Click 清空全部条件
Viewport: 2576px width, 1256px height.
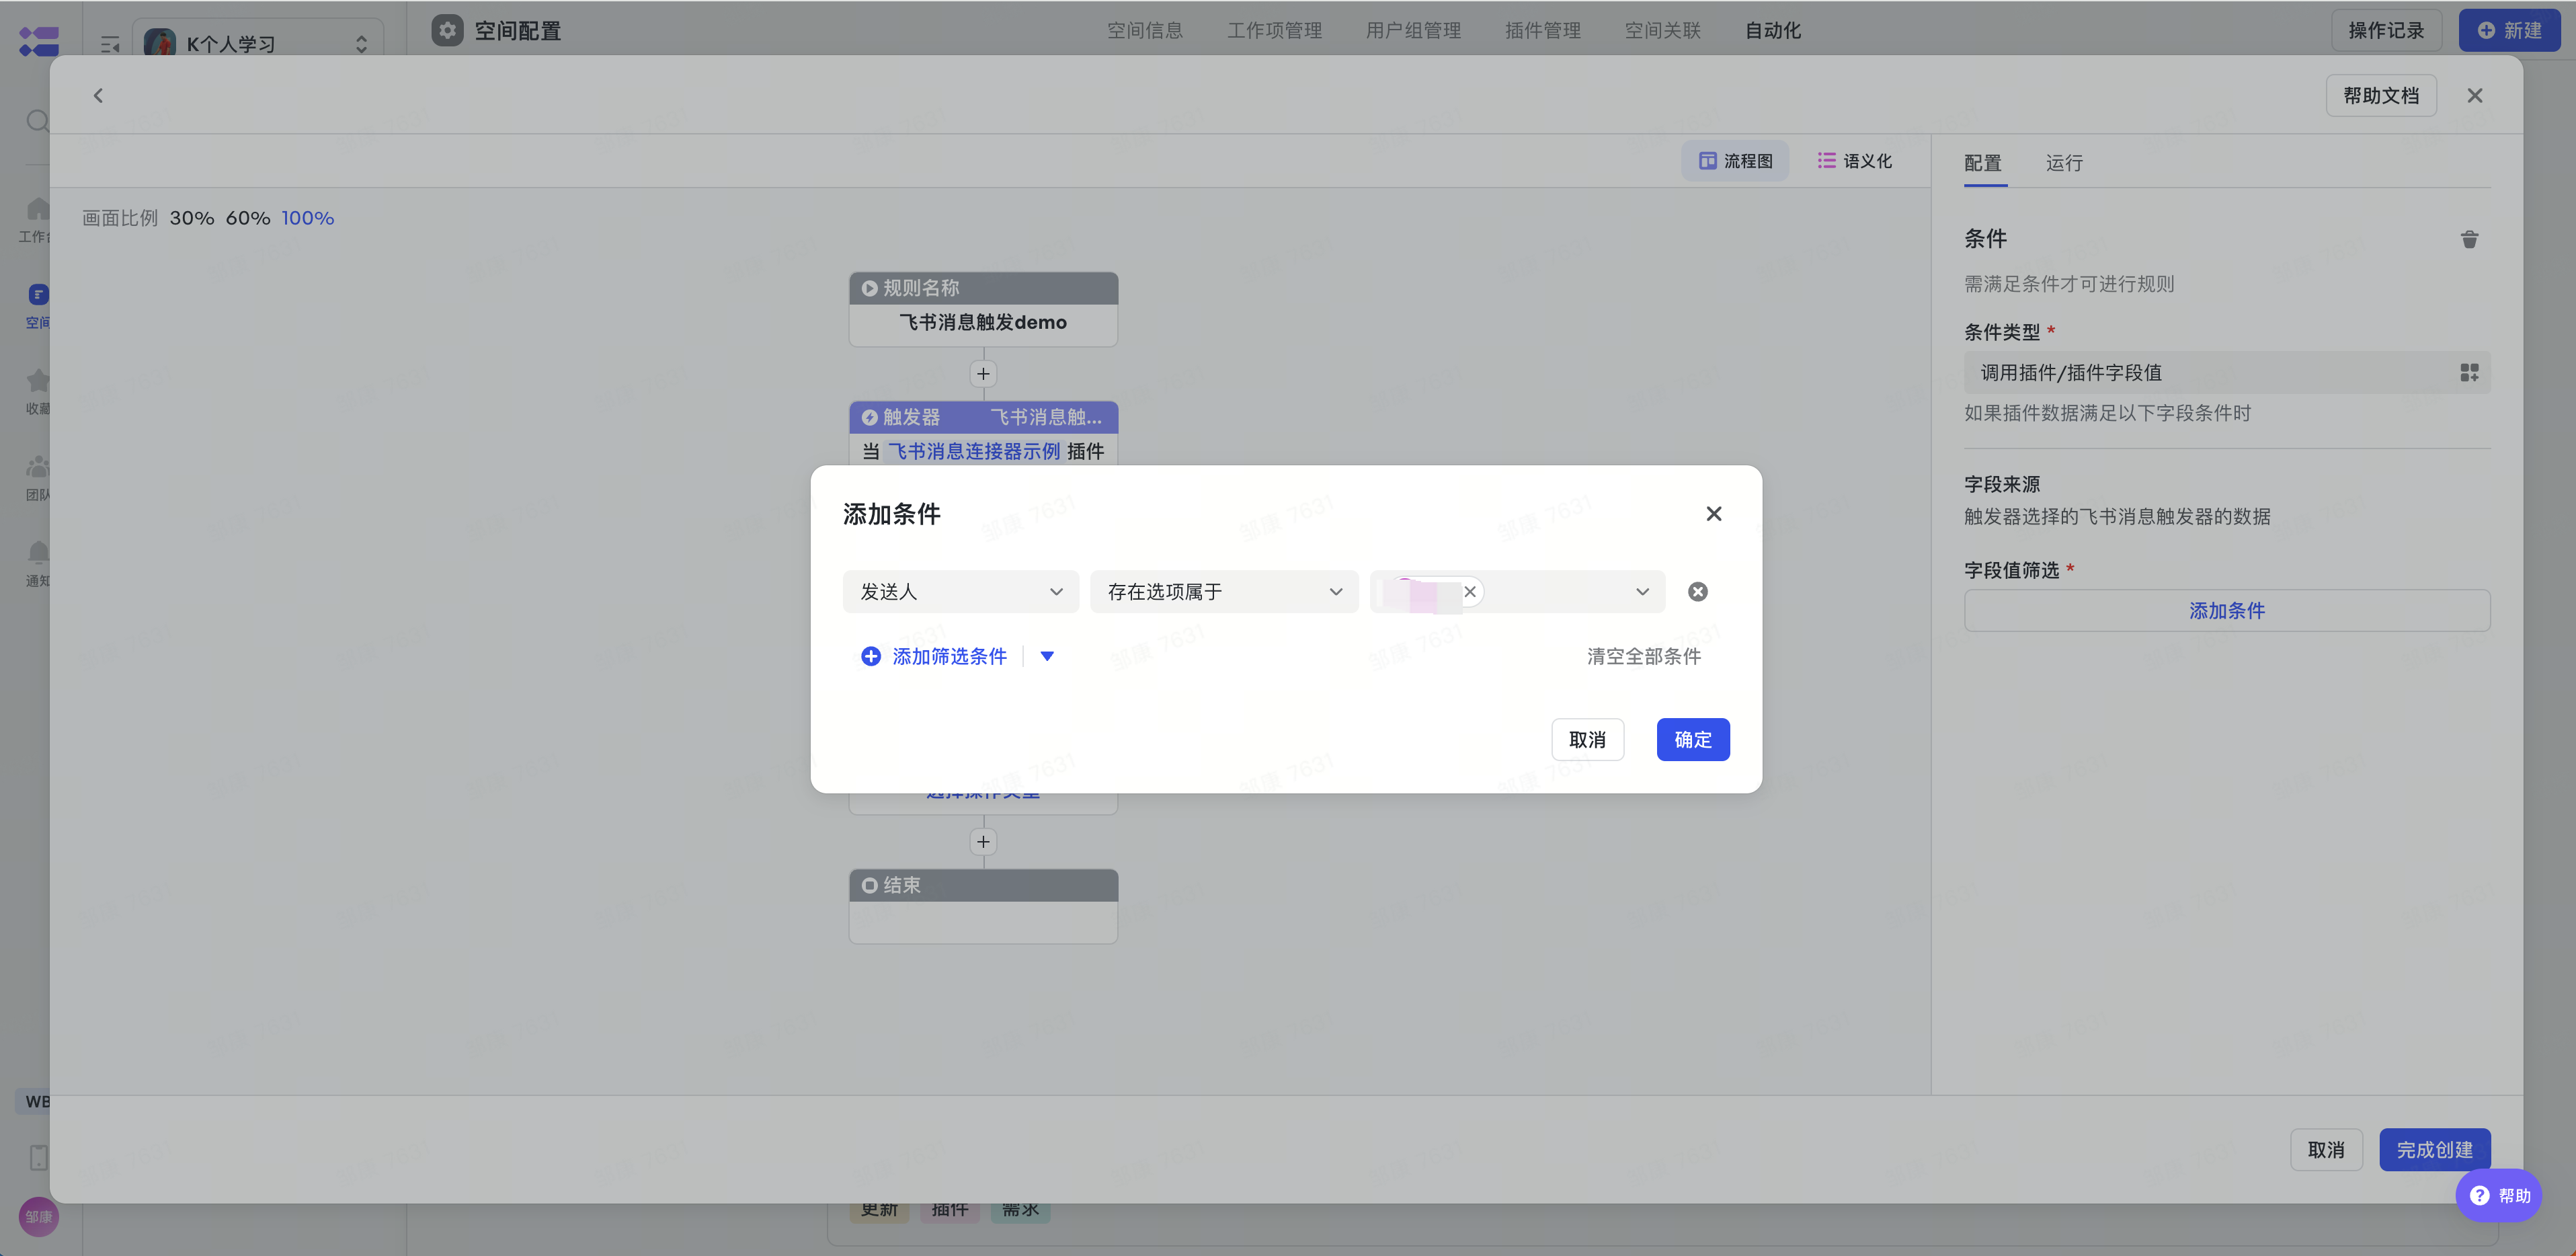click(x=1644, y=656)
